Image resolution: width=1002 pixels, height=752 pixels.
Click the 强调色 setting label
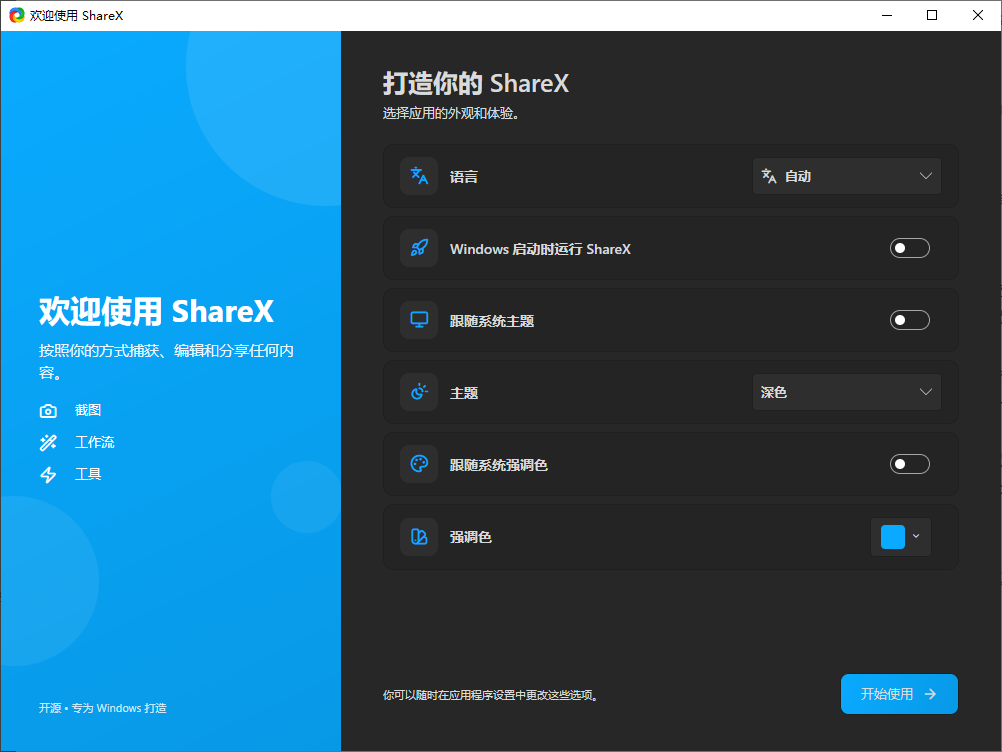click(471, 537)
